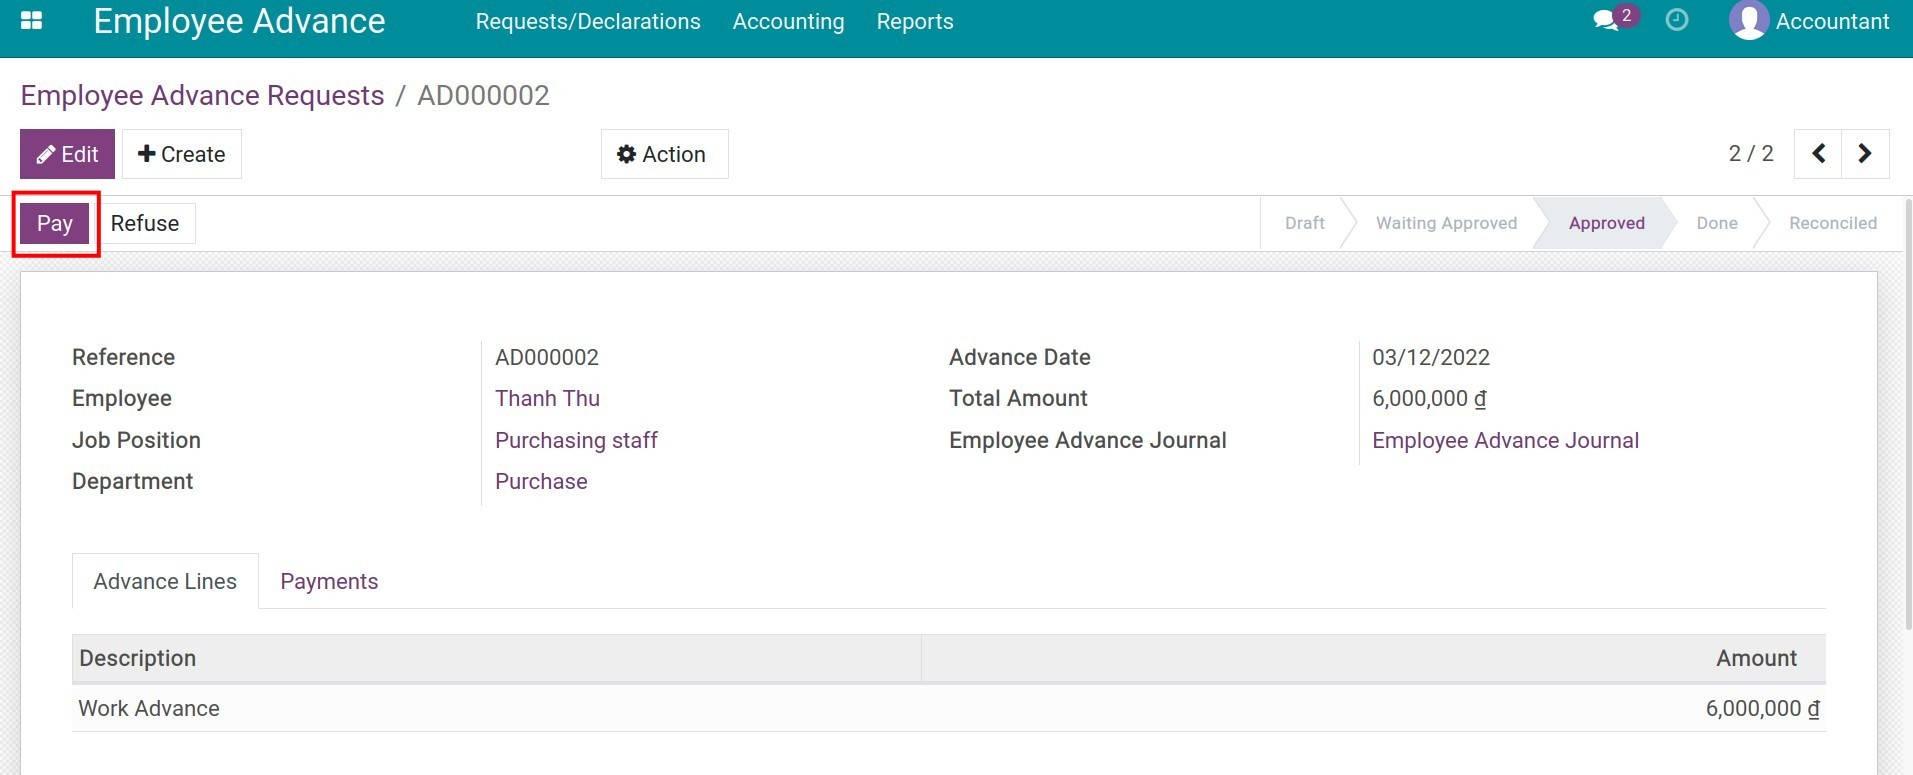
Task: Open the conversations messages icon
Action: click(1606, 21)
